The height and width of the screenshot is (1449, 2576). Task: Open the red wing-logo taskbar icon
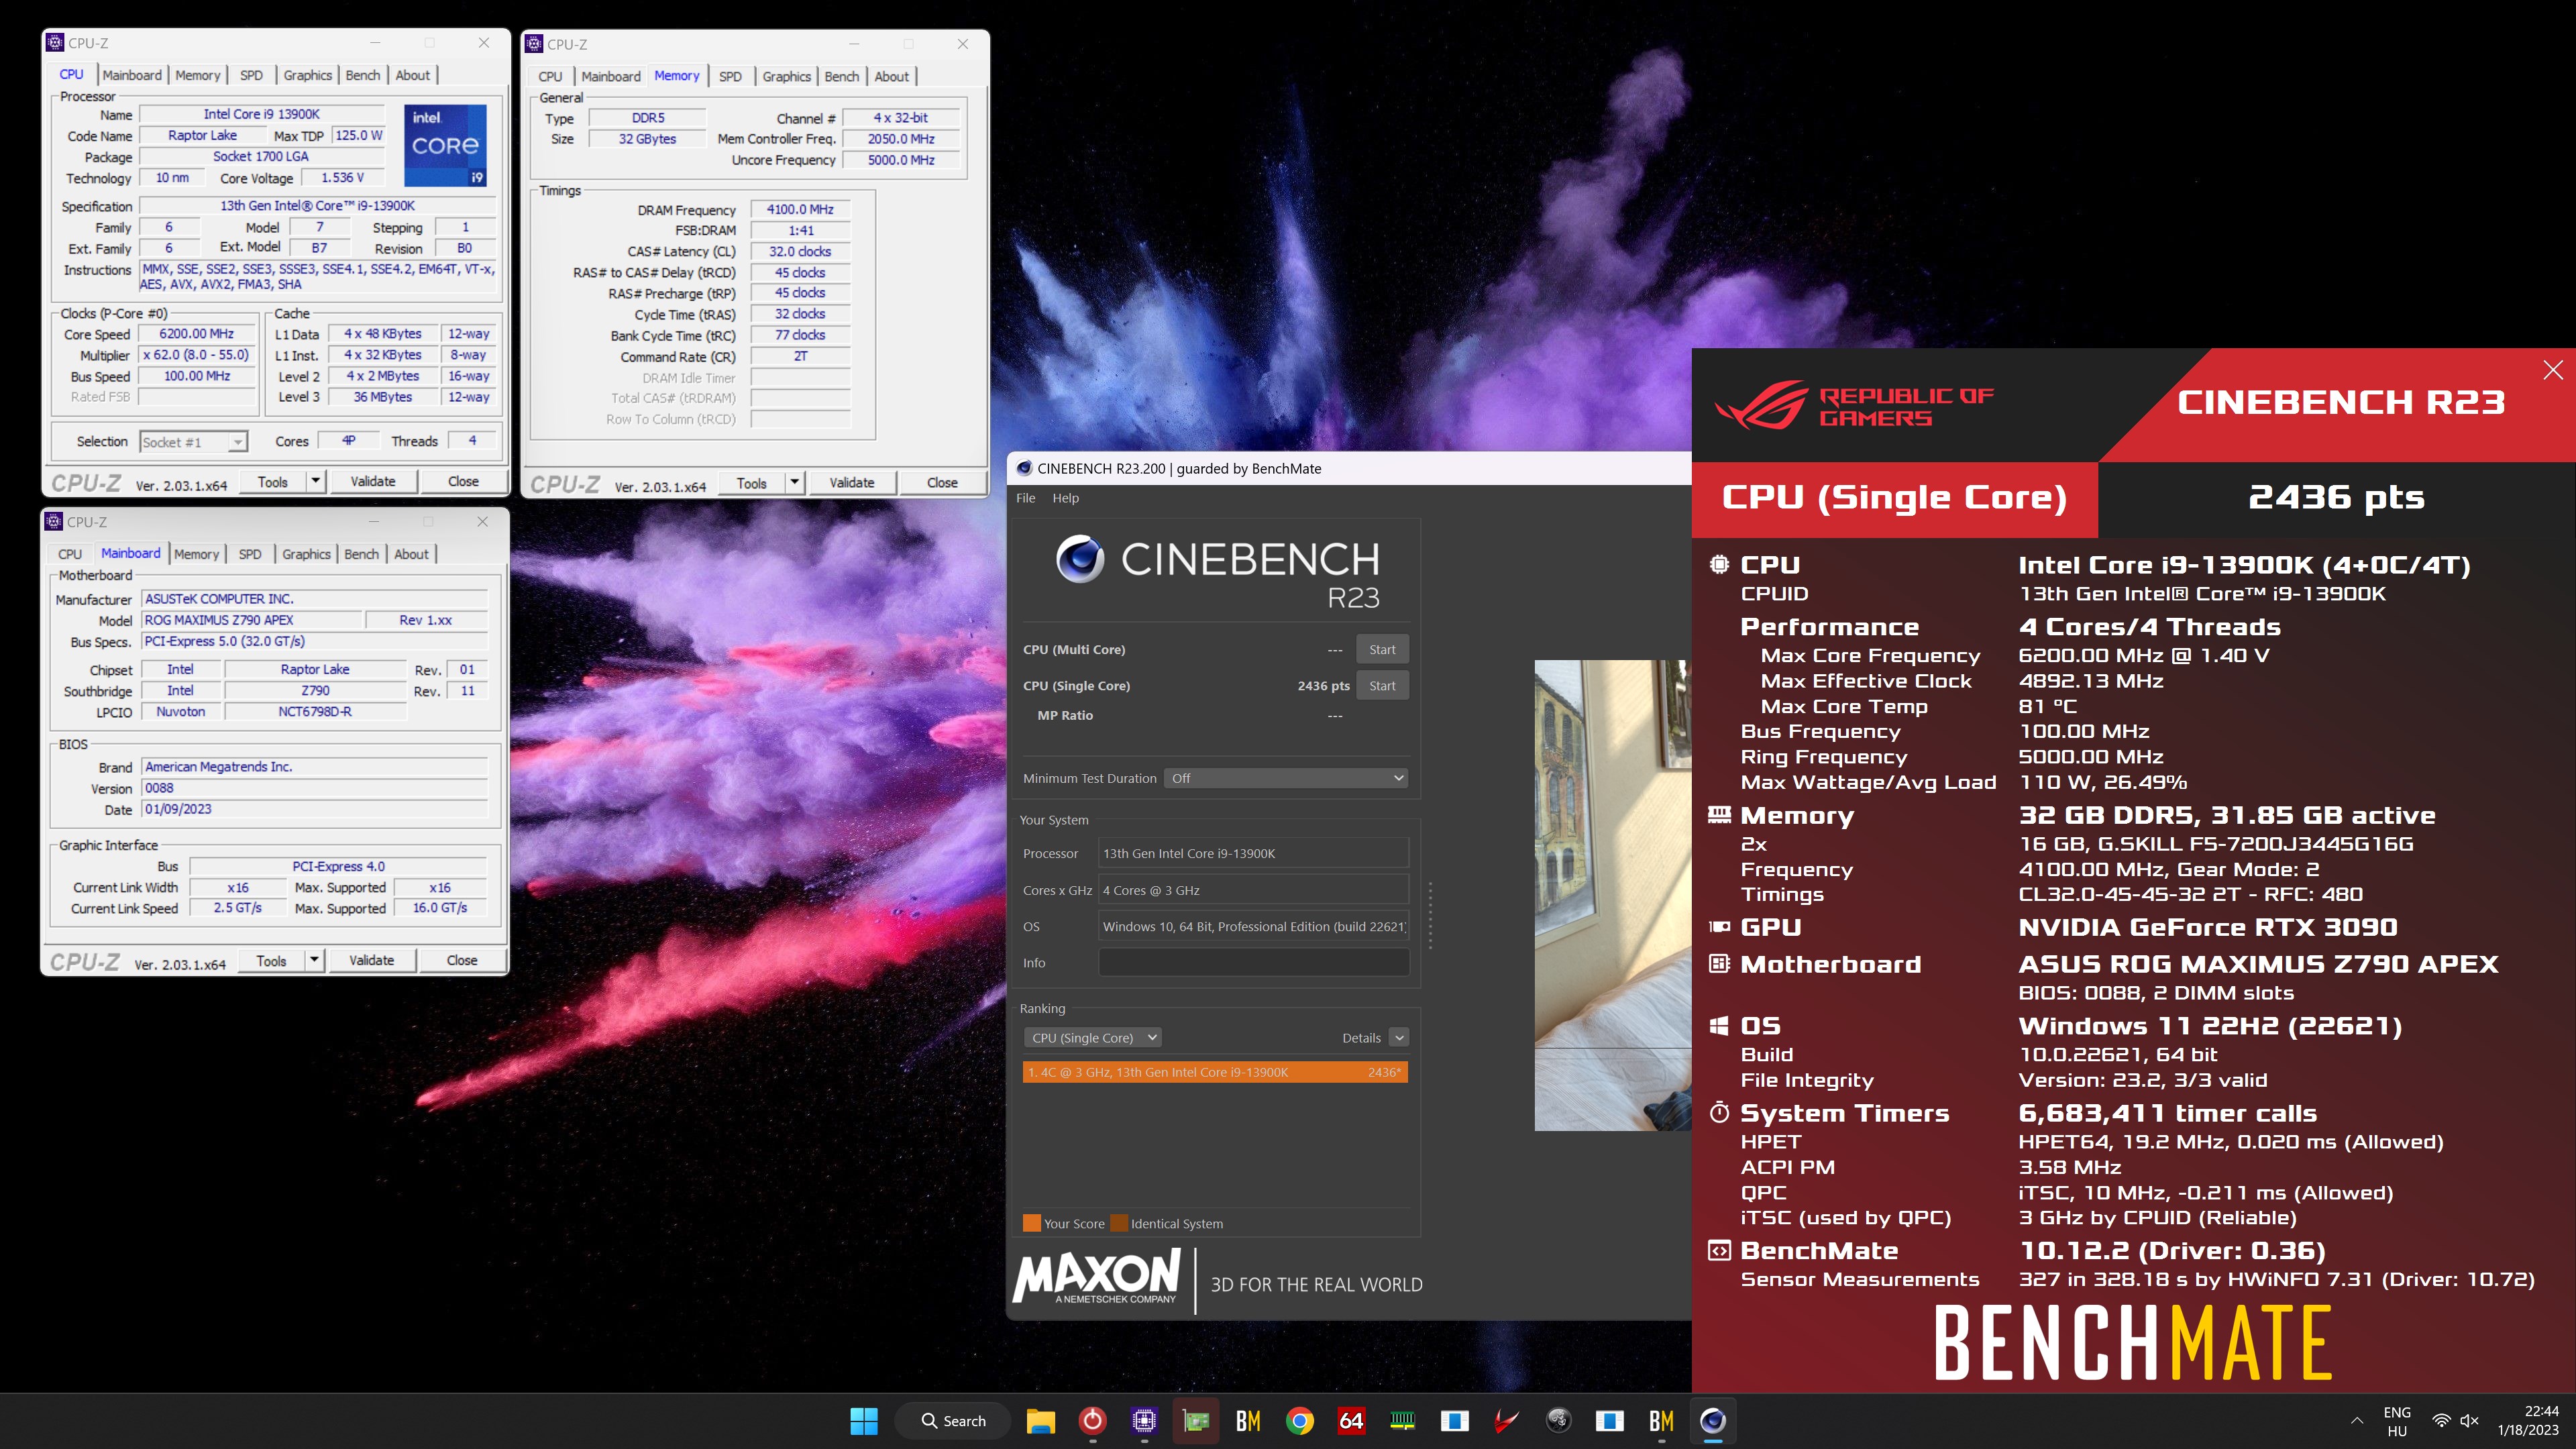[x=1506, y=1420]
